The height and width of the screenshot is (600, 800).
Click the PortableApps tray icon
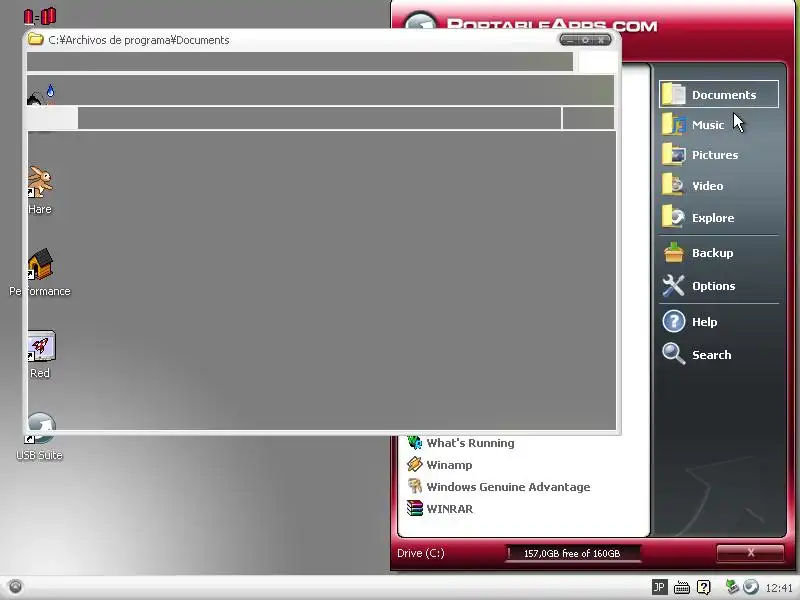point(751,587)
